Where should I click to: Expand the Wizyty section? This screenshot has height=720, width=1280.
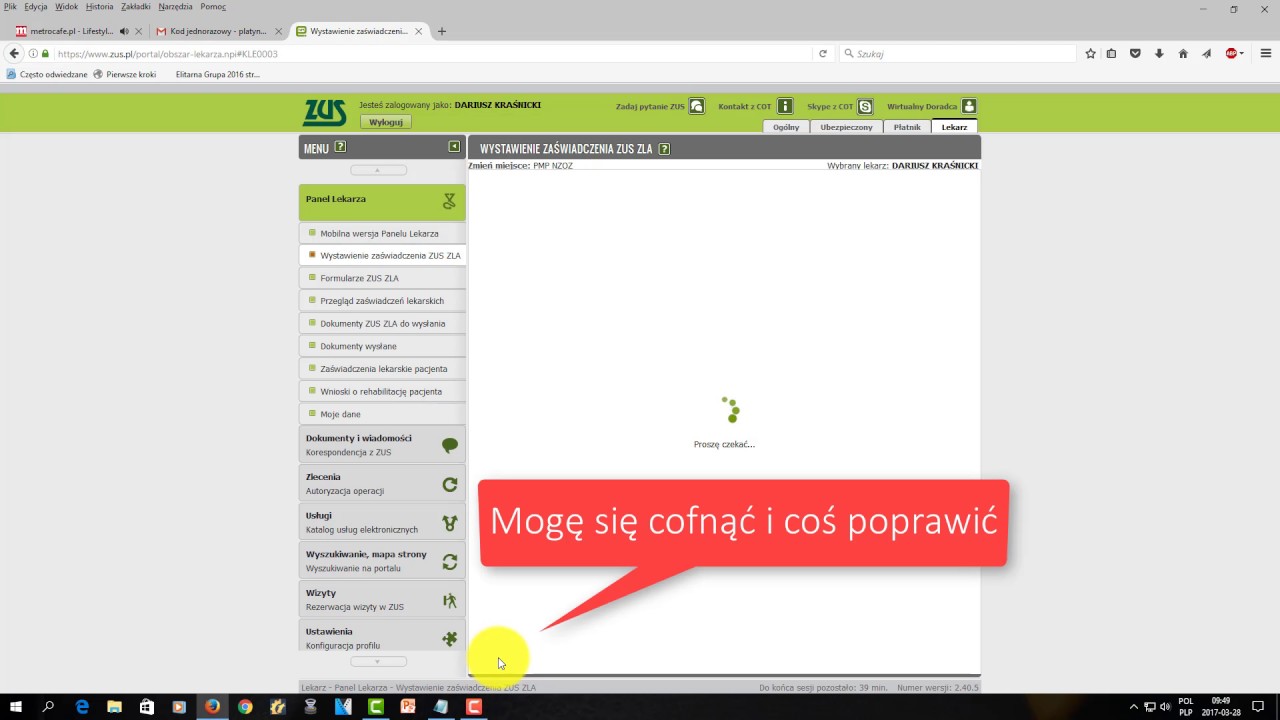[382, 600]
